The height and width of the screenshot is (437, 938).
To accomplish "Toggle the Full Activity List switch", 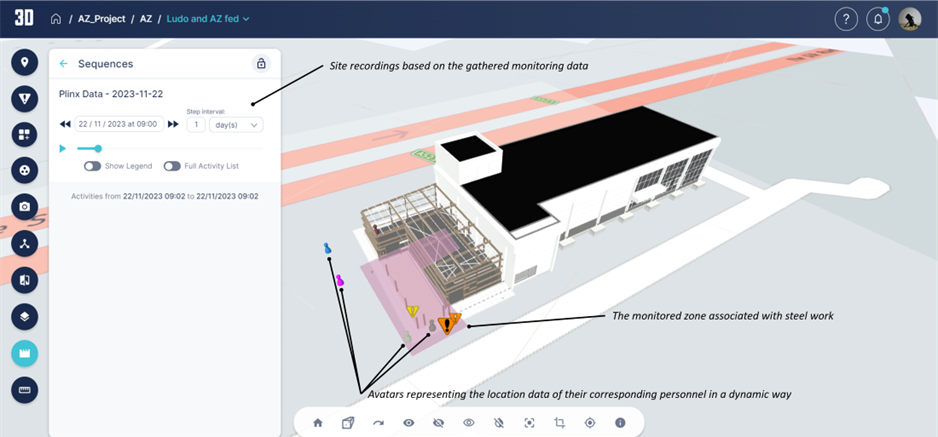I will (x=172, y=166).
